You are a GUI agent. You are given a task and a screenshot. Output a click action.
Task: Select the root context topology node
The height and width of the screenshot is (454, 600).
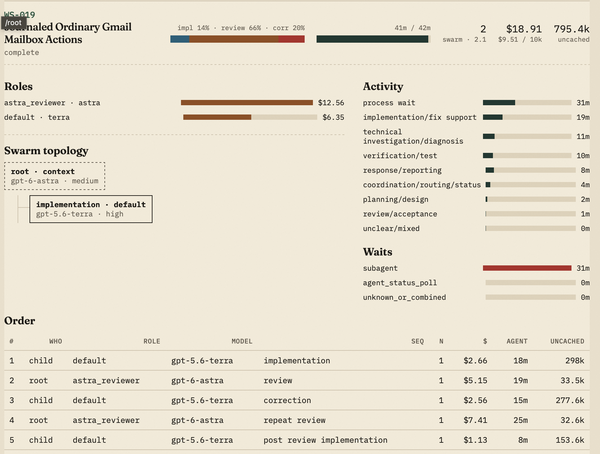click(55, 176)
